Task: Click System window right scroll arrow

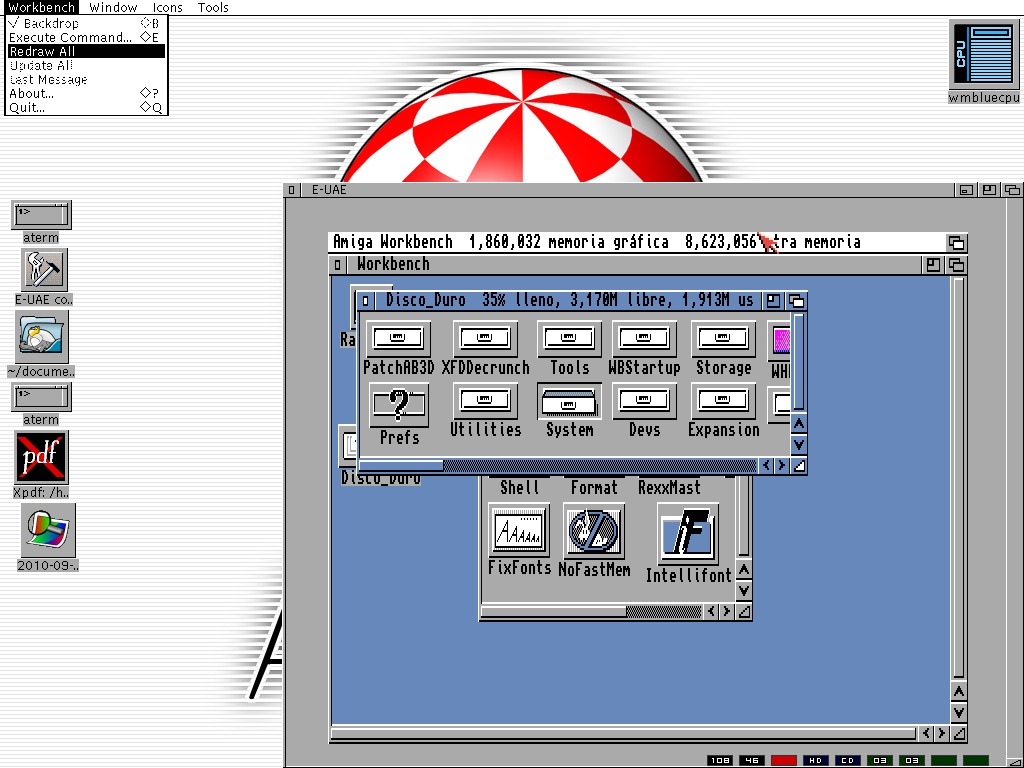Action: pyautogui.click(x=727, y=612)
